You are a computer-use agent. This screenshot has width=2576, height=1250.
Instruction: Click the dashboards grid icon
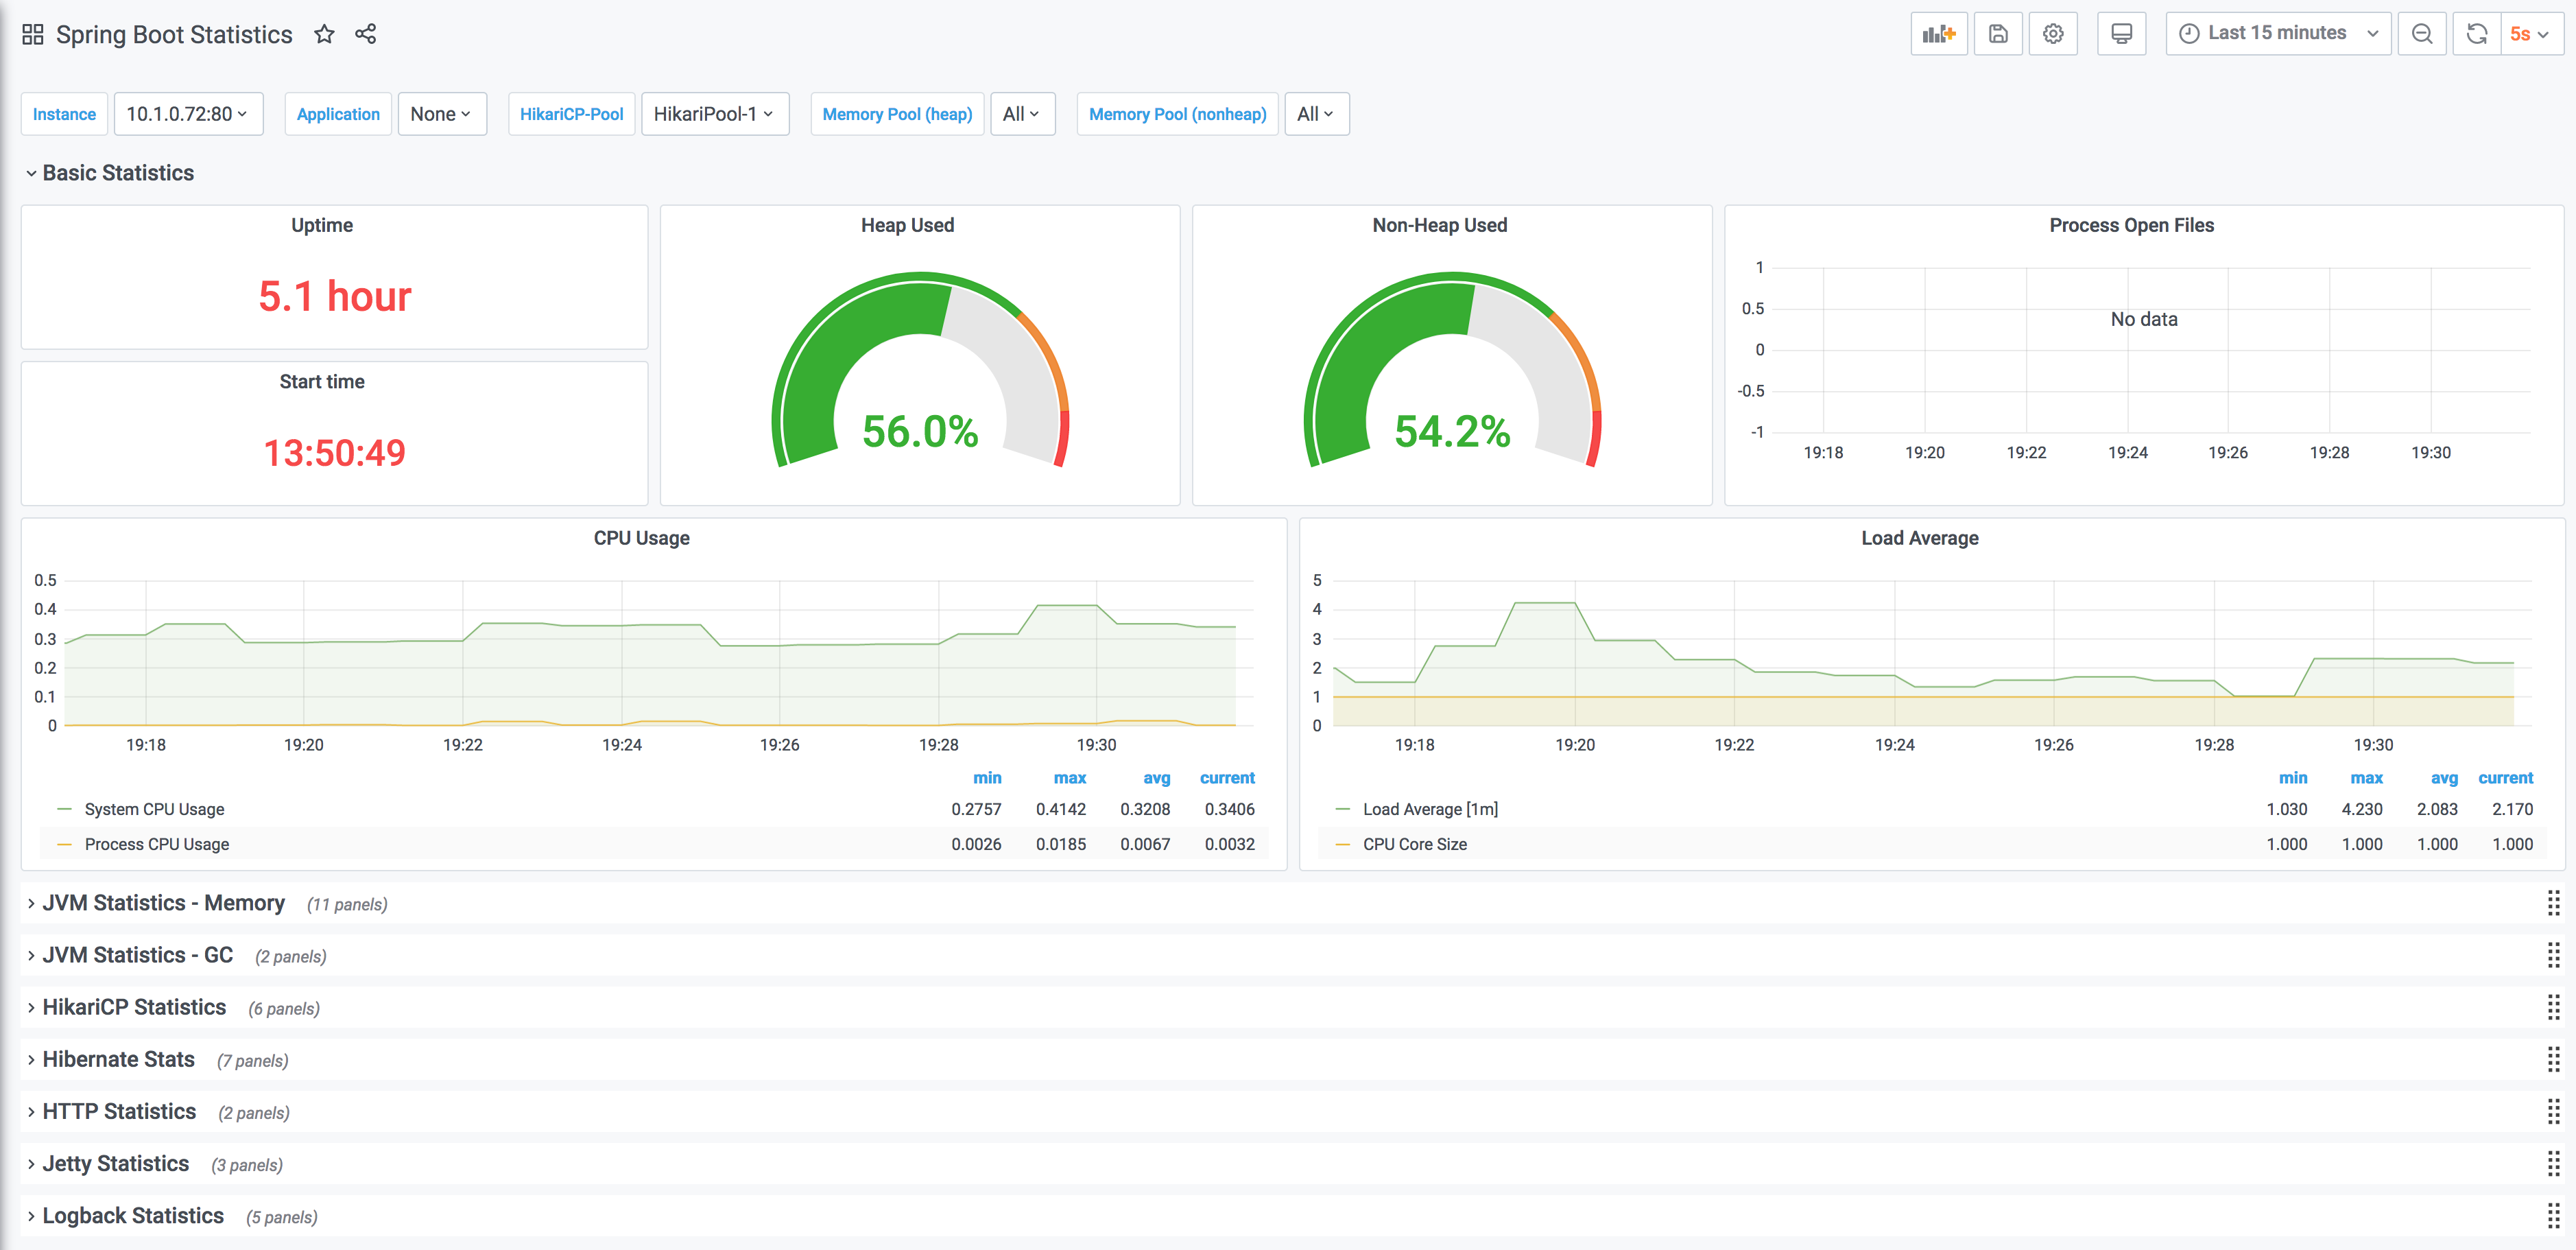click(x=32, y=35)
